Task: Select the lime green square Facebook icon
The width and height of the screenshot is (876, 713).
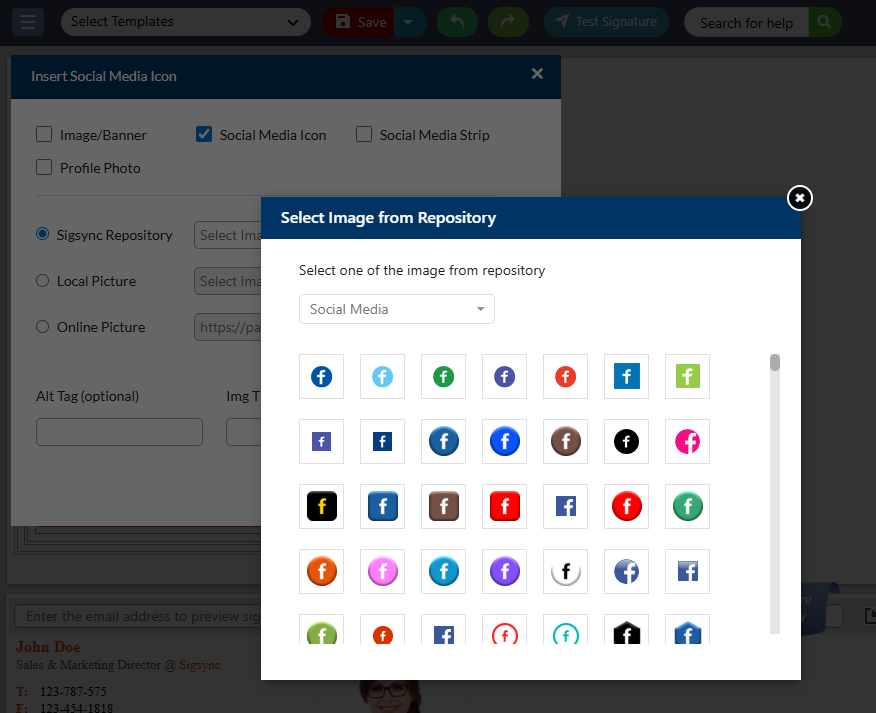Action: [x=687, y=376]
